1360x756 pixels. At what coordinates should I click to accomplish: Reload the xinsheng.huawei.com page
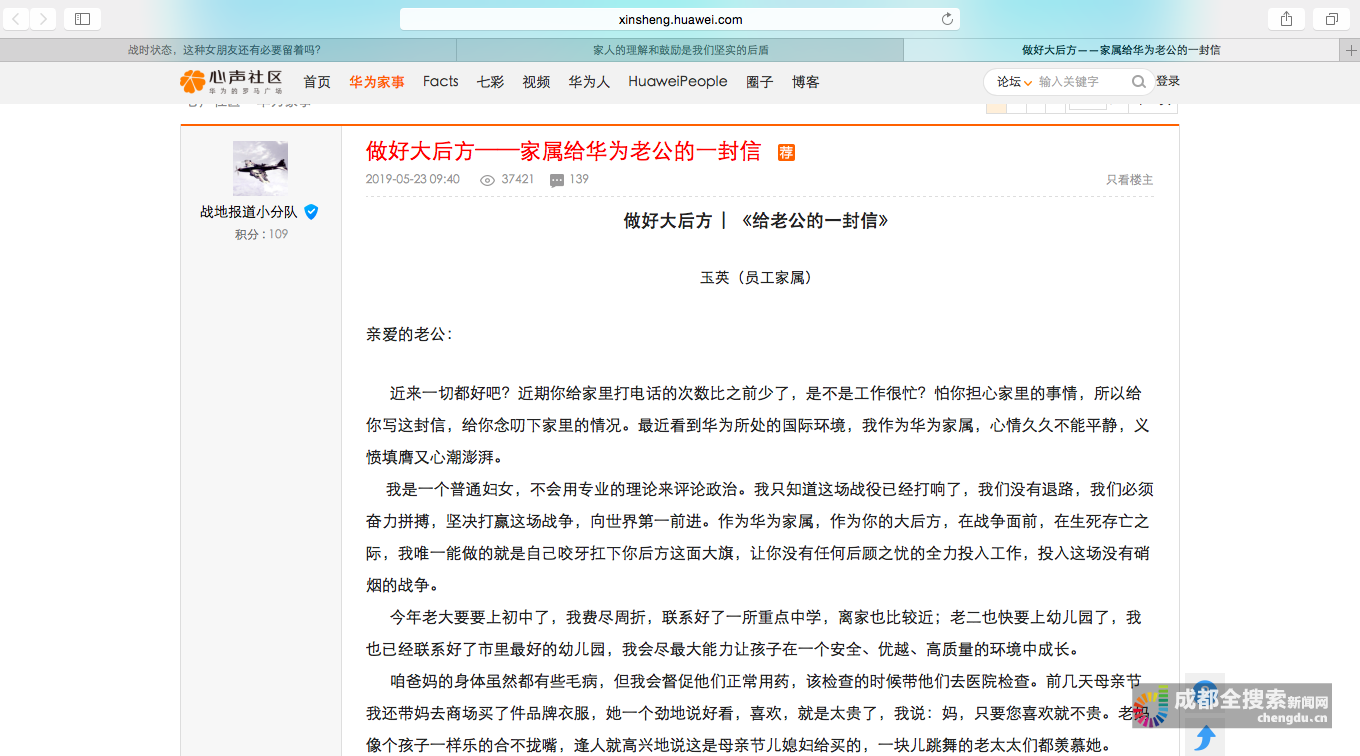click(x=947, y=19)
